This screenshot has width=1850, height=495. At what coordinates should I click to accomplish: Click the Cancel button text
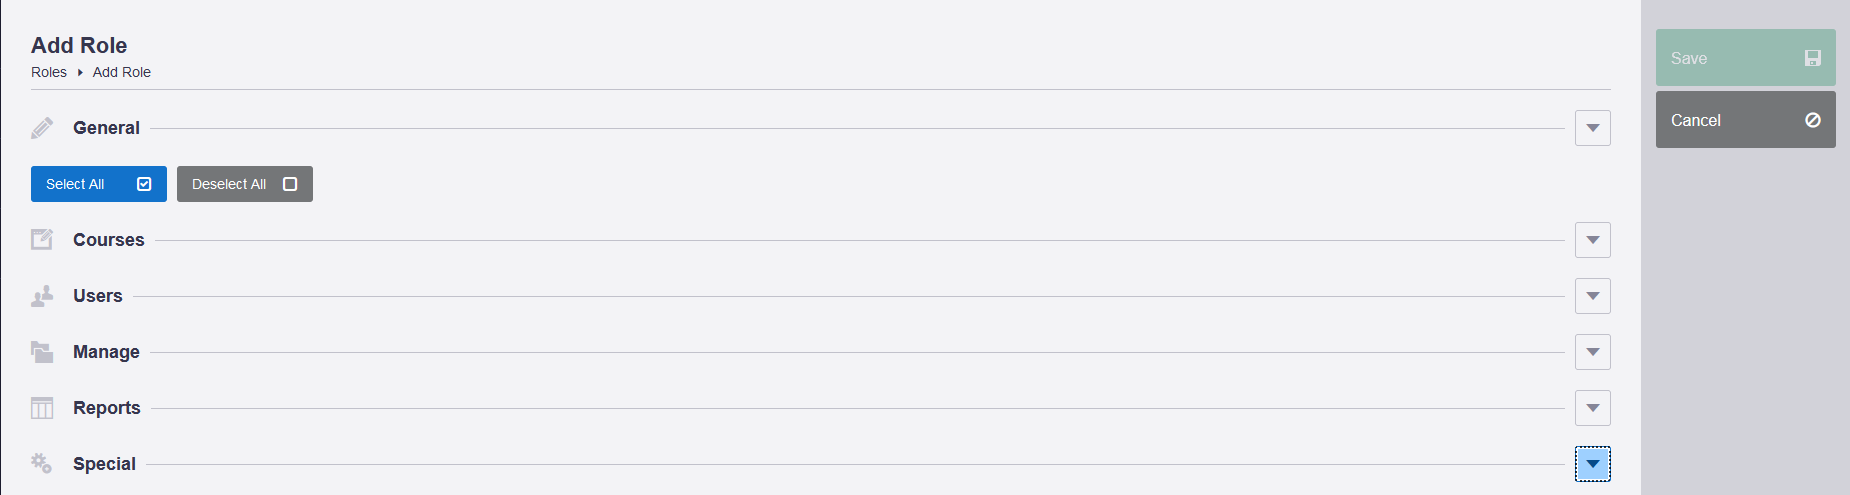[1696, 120]
